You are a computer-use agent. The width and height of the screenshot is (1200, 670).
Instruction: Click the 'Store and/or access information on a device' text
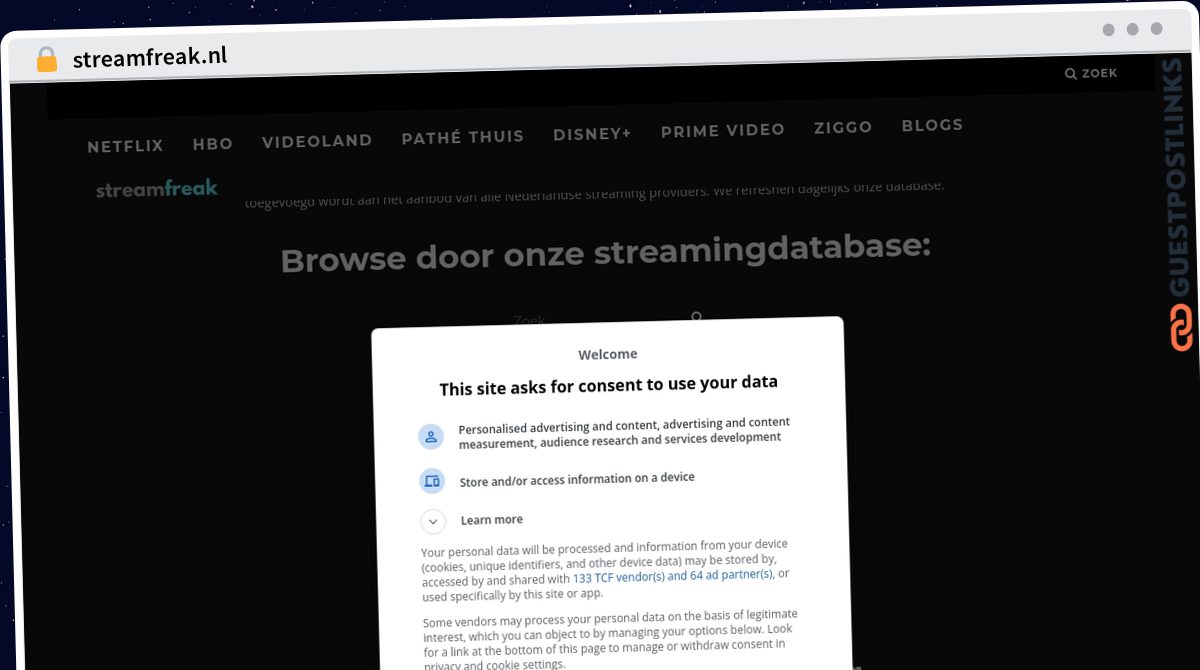pos(577,480)
